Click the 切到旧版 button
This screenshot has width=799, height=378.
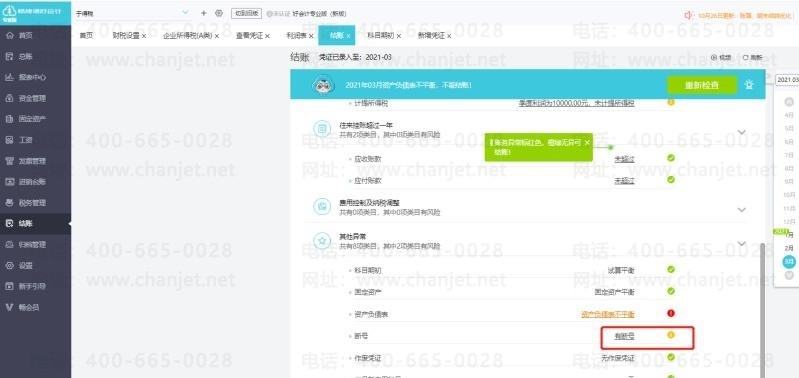[x=246, y=14]
